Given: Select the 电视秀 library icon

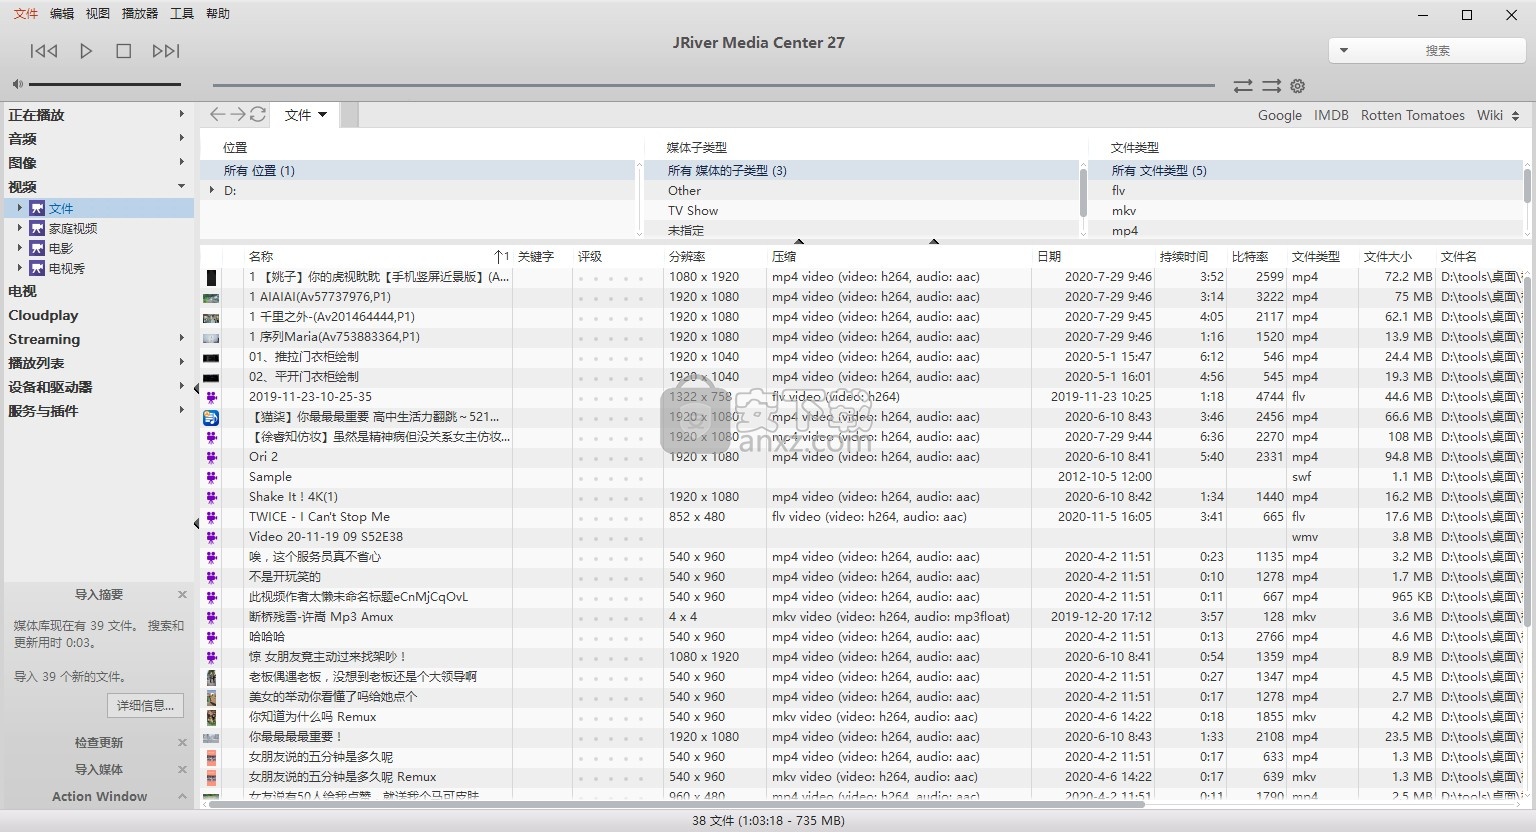Looking at the screenshot, I should (37, 268).
